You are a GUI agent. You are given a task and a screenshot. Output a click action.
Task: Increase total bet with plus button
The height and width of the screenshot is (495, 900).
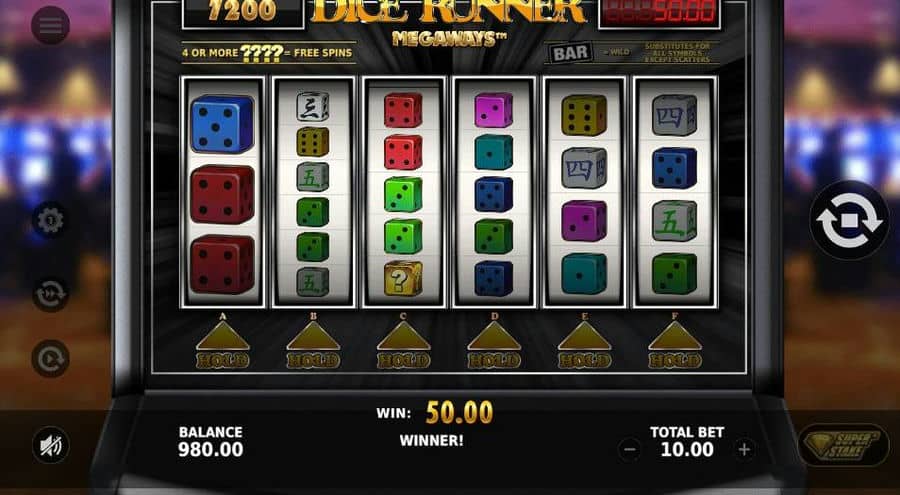744,449
